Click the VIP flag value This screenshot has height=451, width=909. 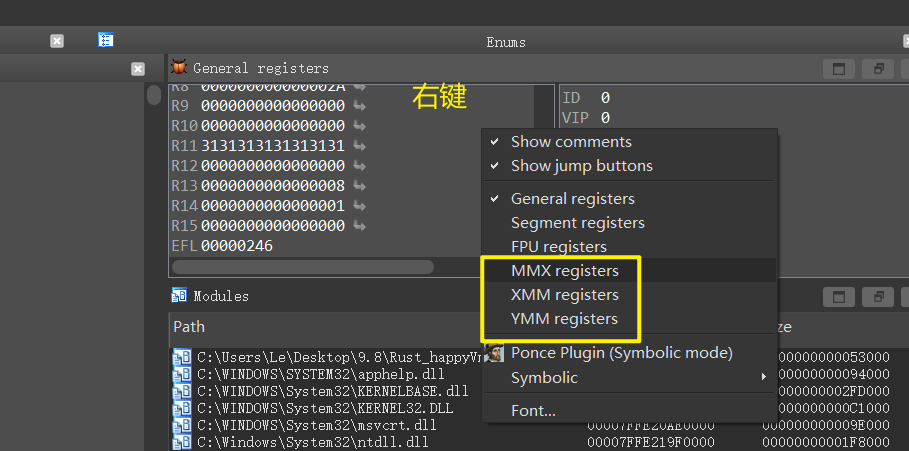point(605,118)
